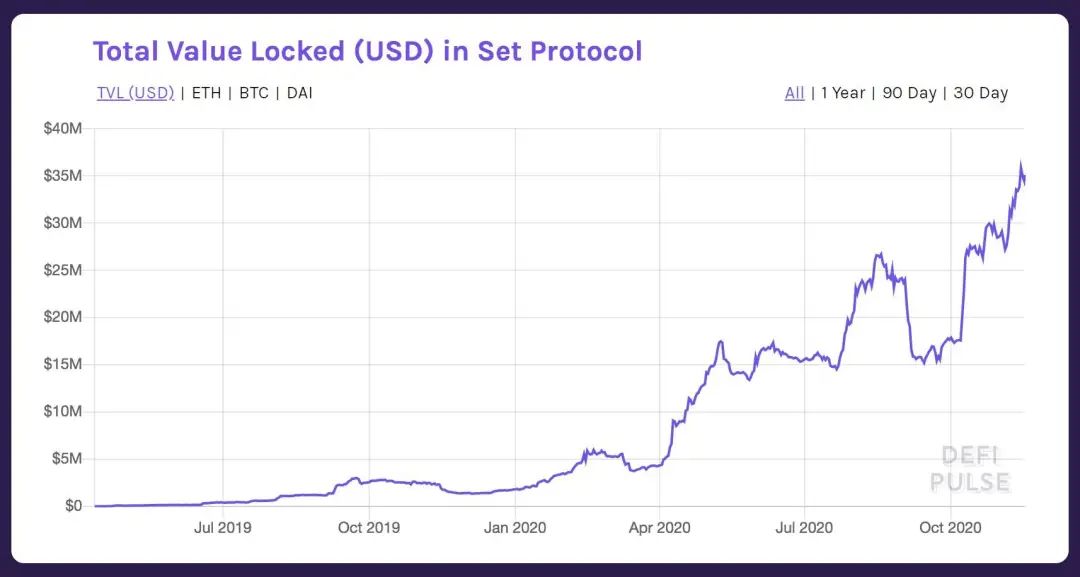Click the $0 y-axis label
This screenshot has width=1080, height=577.
[72, 504]
